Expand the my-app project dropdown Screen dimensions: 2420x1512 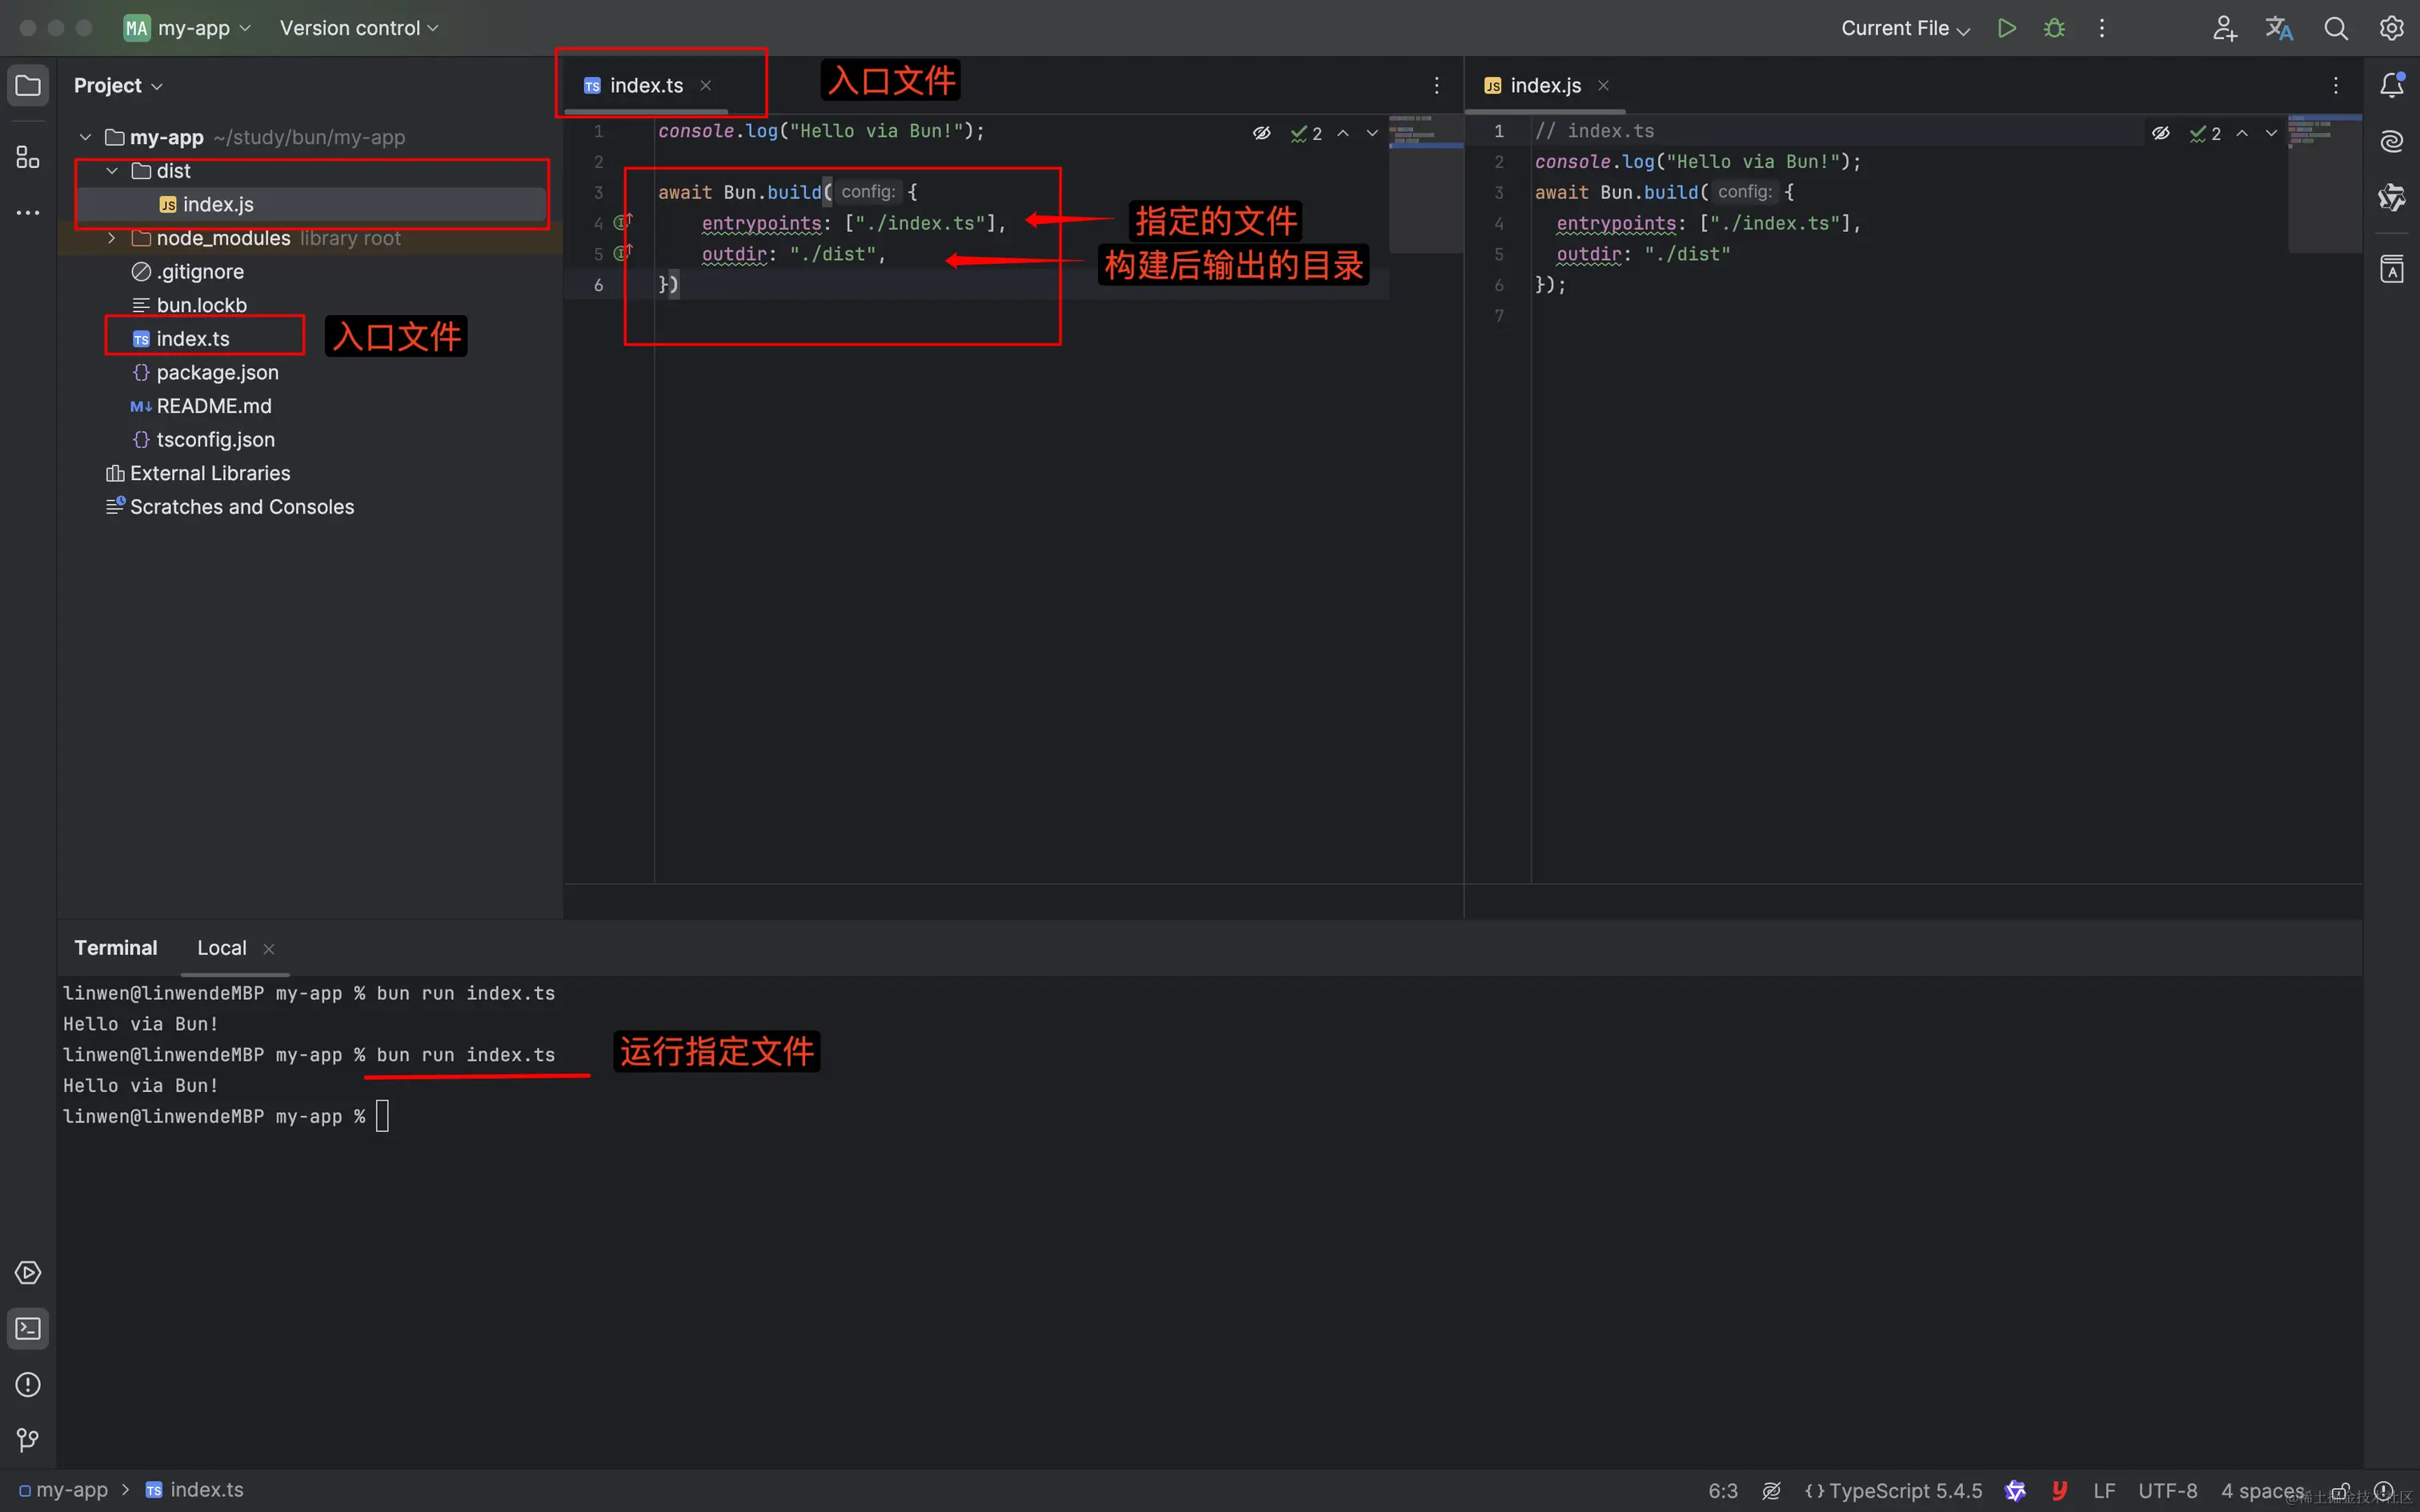click(x=187, y=28)
